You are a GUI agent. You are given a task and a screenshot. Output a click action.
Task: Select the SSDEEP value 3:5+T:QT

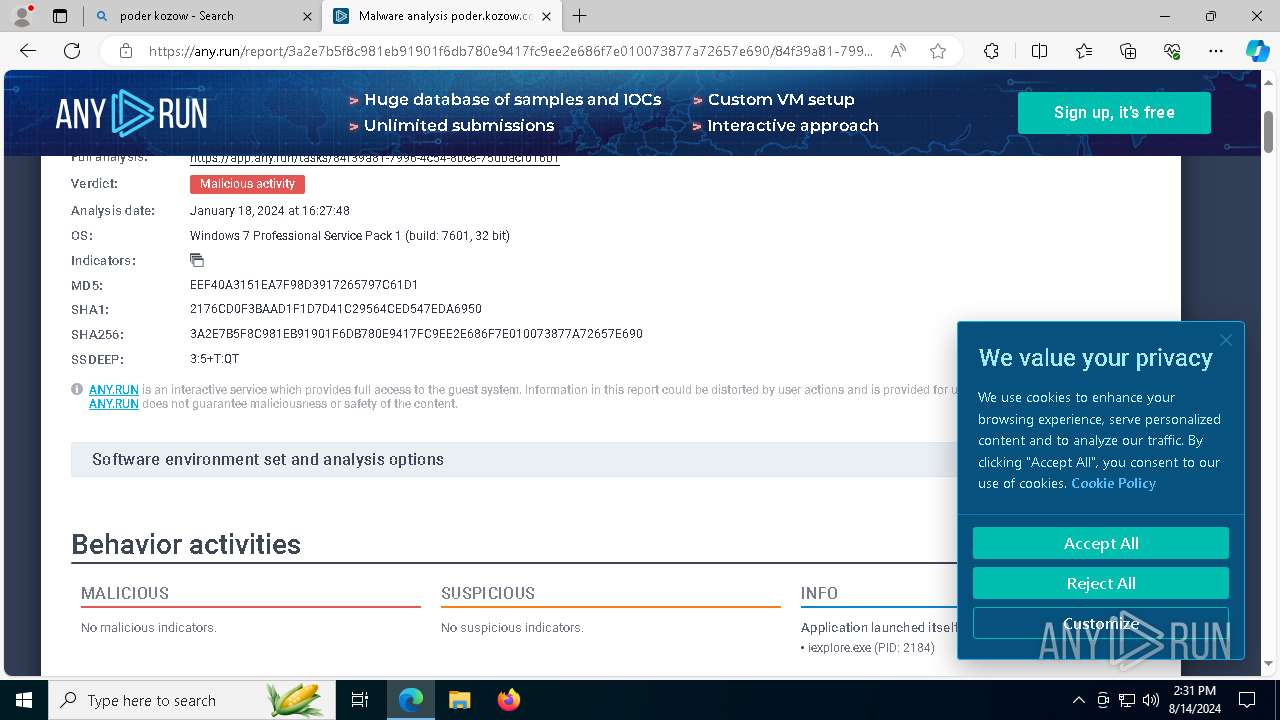point(214,359)
